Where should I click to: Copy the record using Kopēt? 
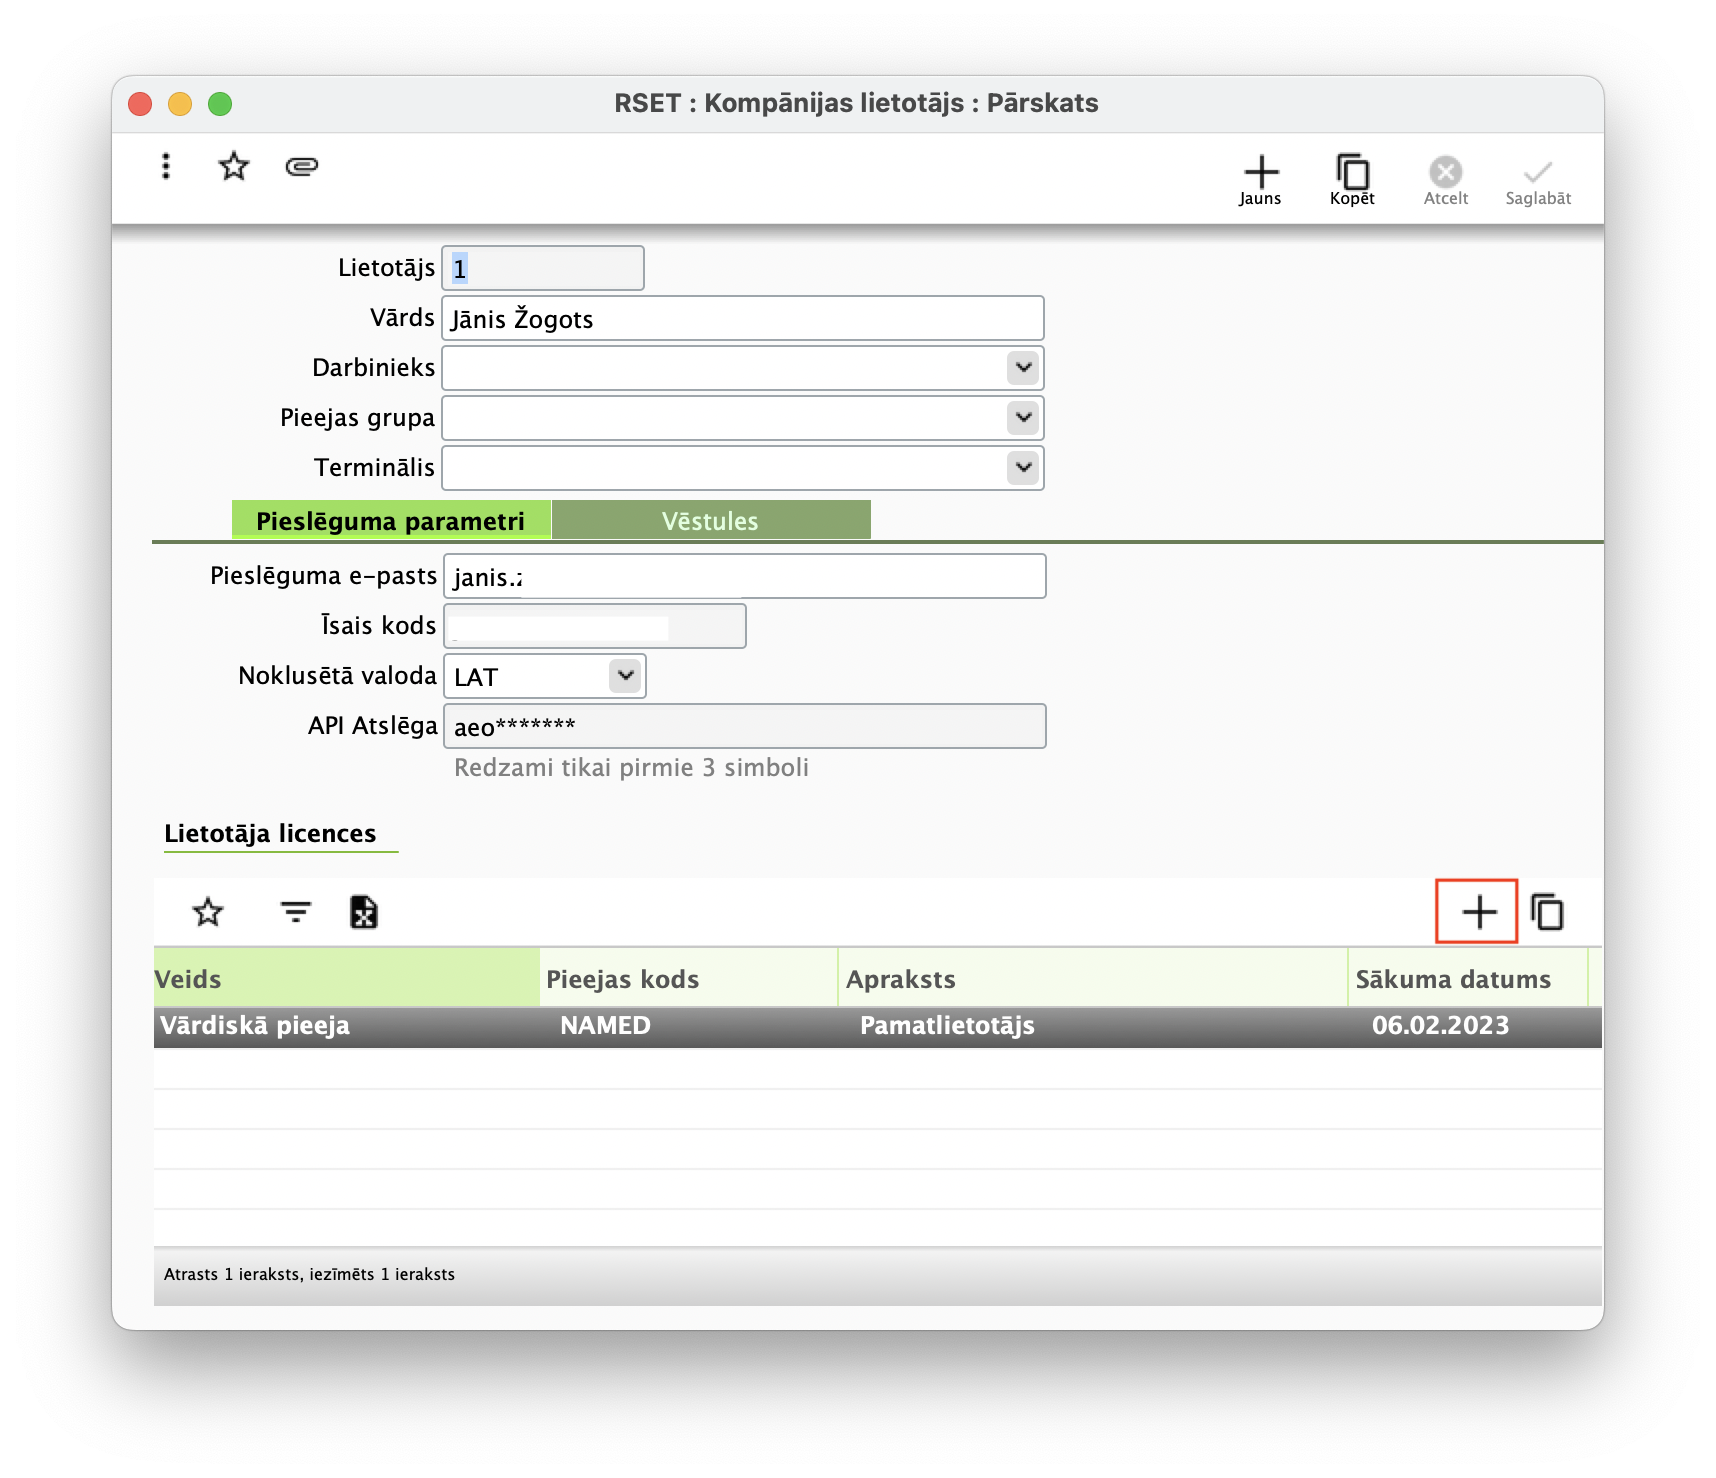1352,180
